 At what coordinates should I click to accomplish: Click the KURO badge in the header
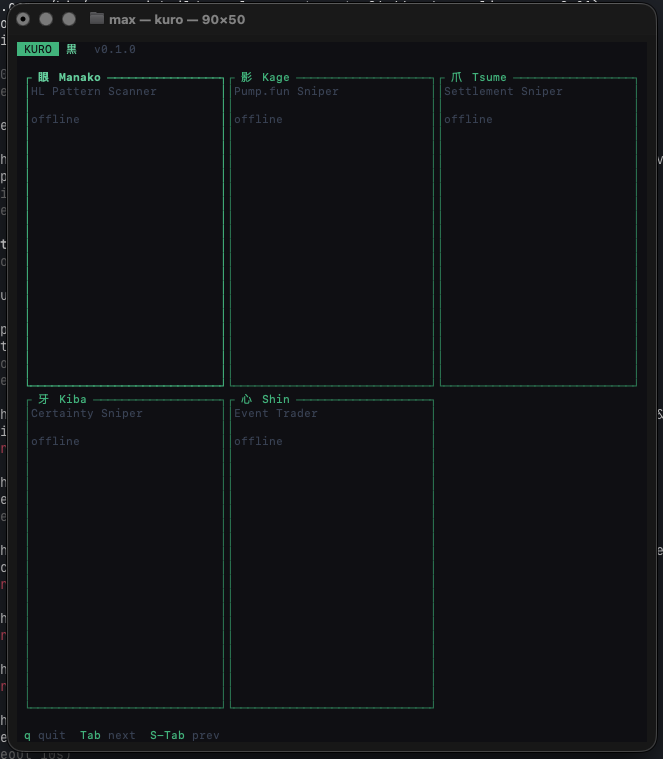(38, 49)
